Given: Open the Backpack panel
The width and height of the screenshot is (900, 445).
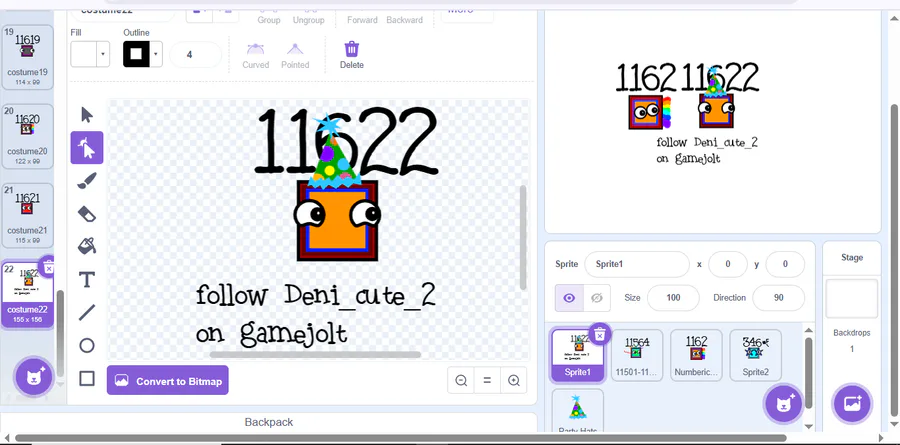Looking at the screenshot, I should tap(269, 422).
